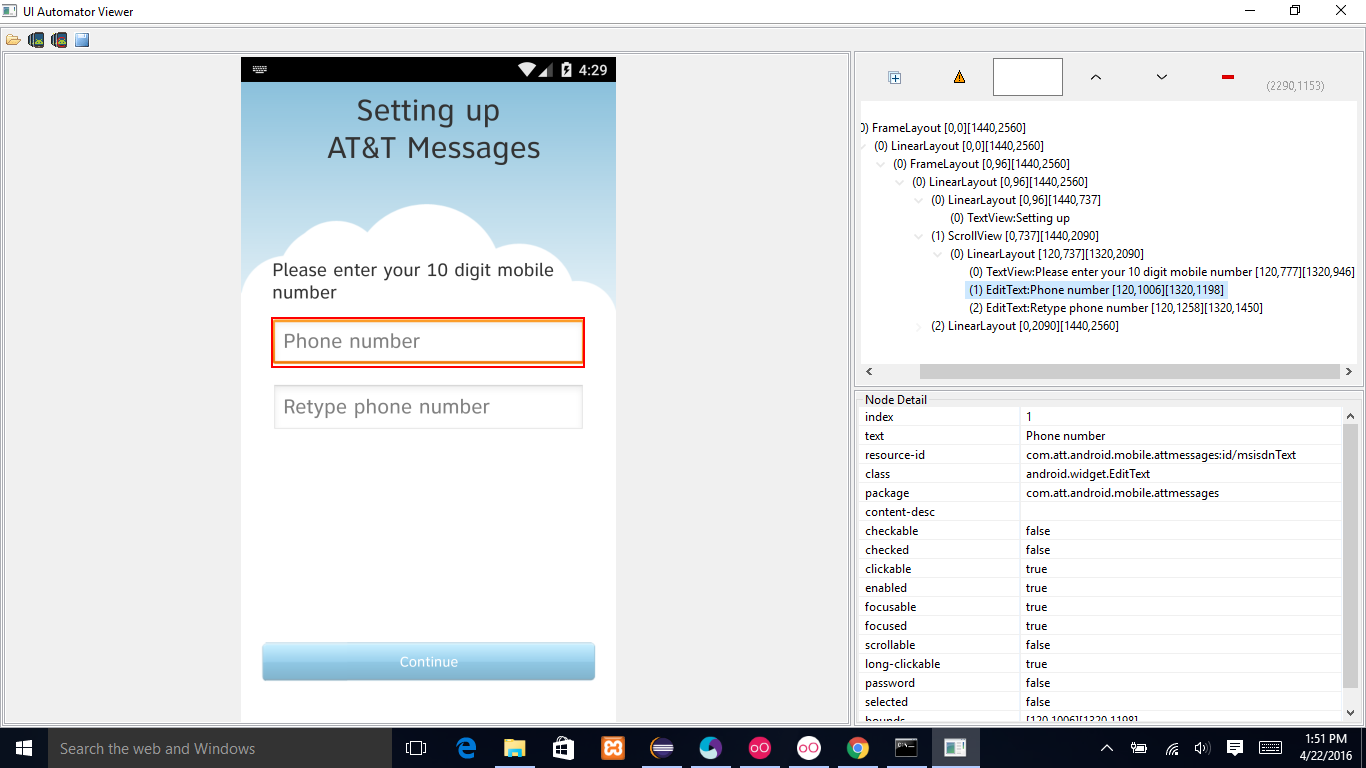Click the Phone number field in the screenshot
Viewport: 1366px width, 768px height.
pos(428,342)
